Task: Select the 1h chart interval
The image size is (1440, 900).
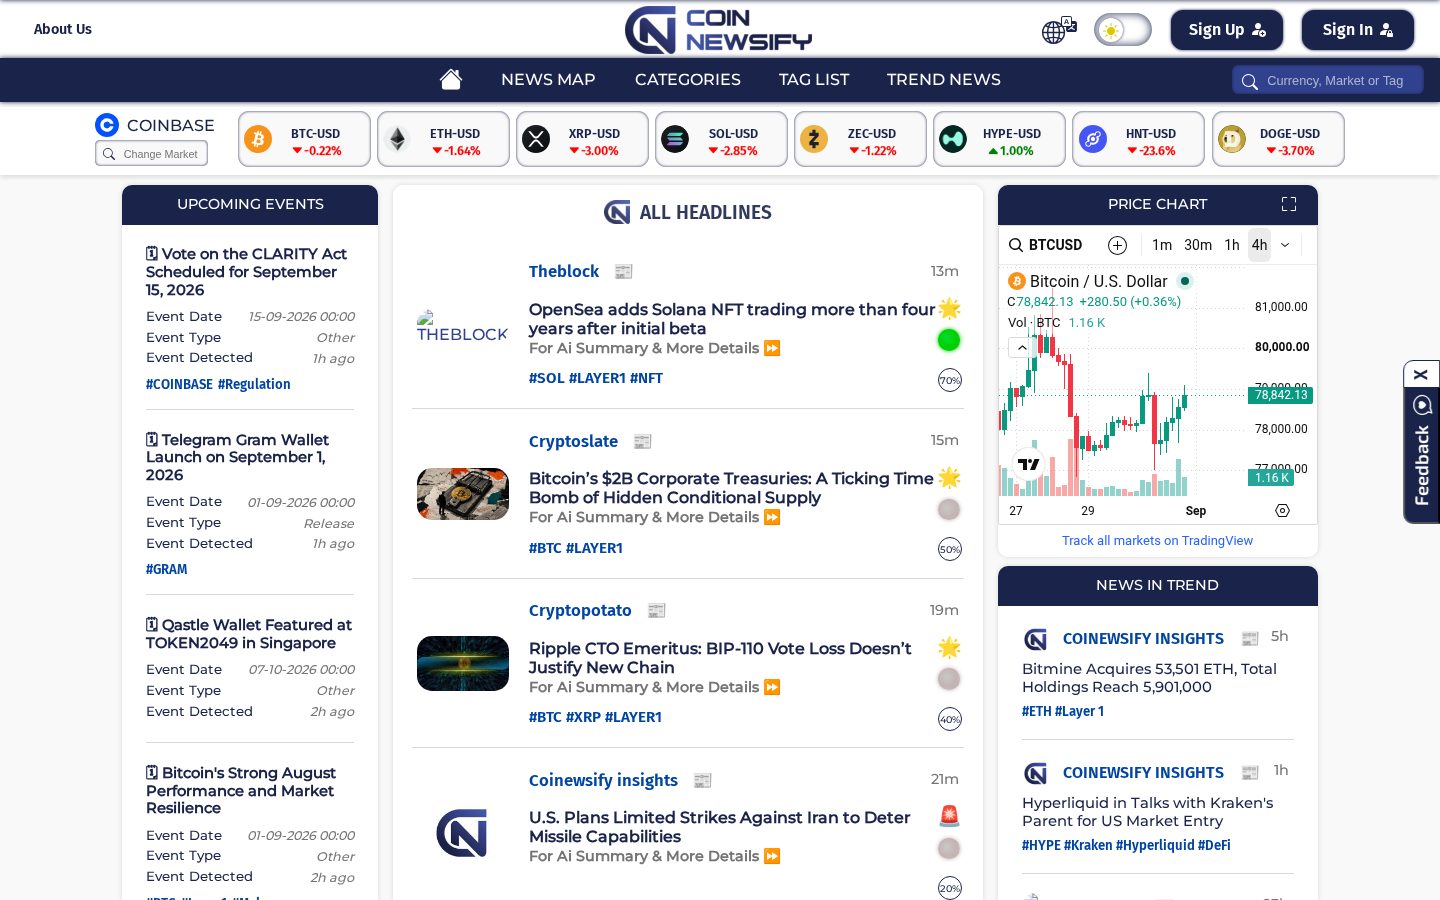Action: (x=1232, y=245)
